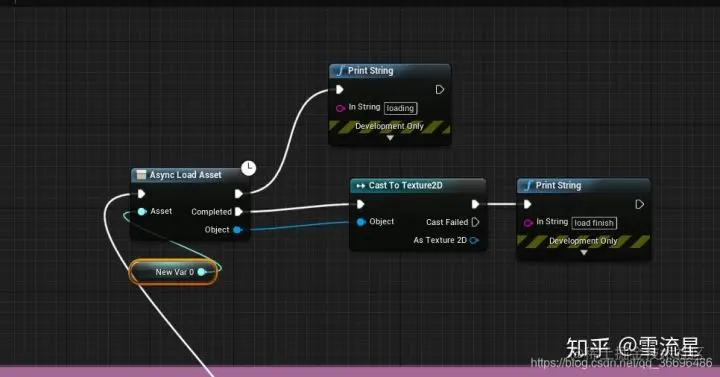Click the Asset input pin on Async Load Asset

pos(142,211)
